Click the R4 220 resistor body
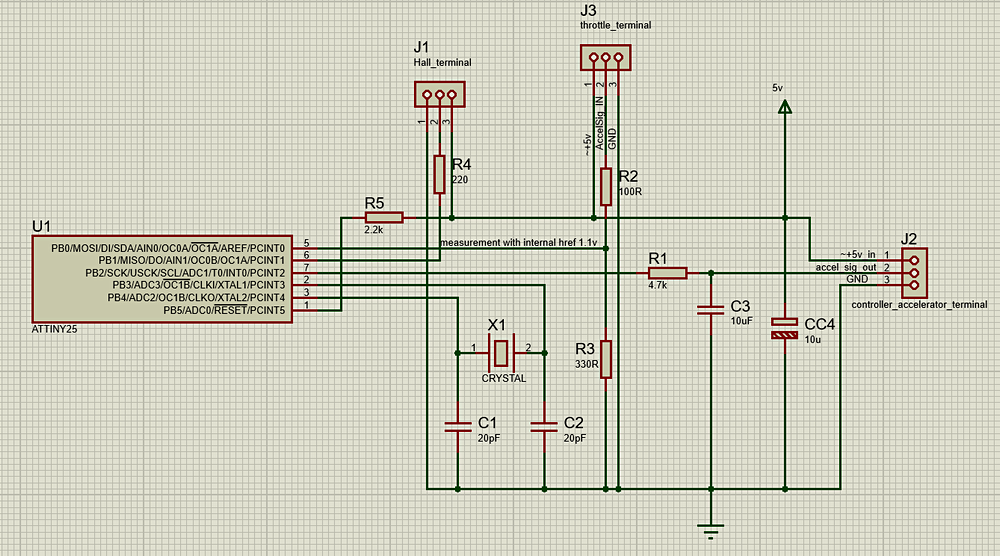The image size is (1000, 556). pyautogui.click(x=439, y=174)
